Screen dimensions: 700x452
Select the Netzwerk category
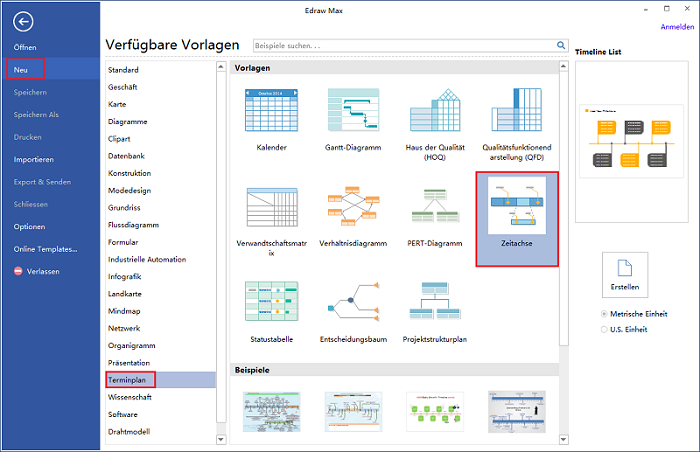(124, 328)
